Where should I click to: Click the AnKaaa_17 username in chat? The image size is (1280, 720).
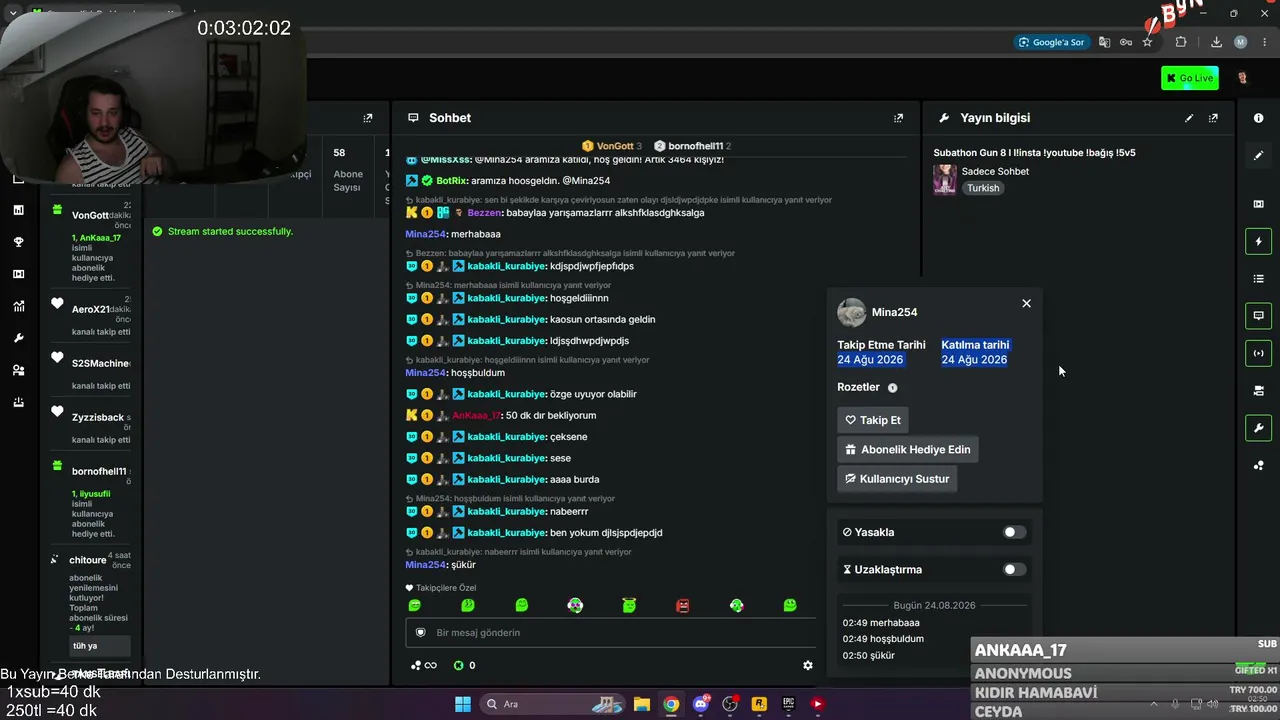pyautogui.click(x=476, y=415)
